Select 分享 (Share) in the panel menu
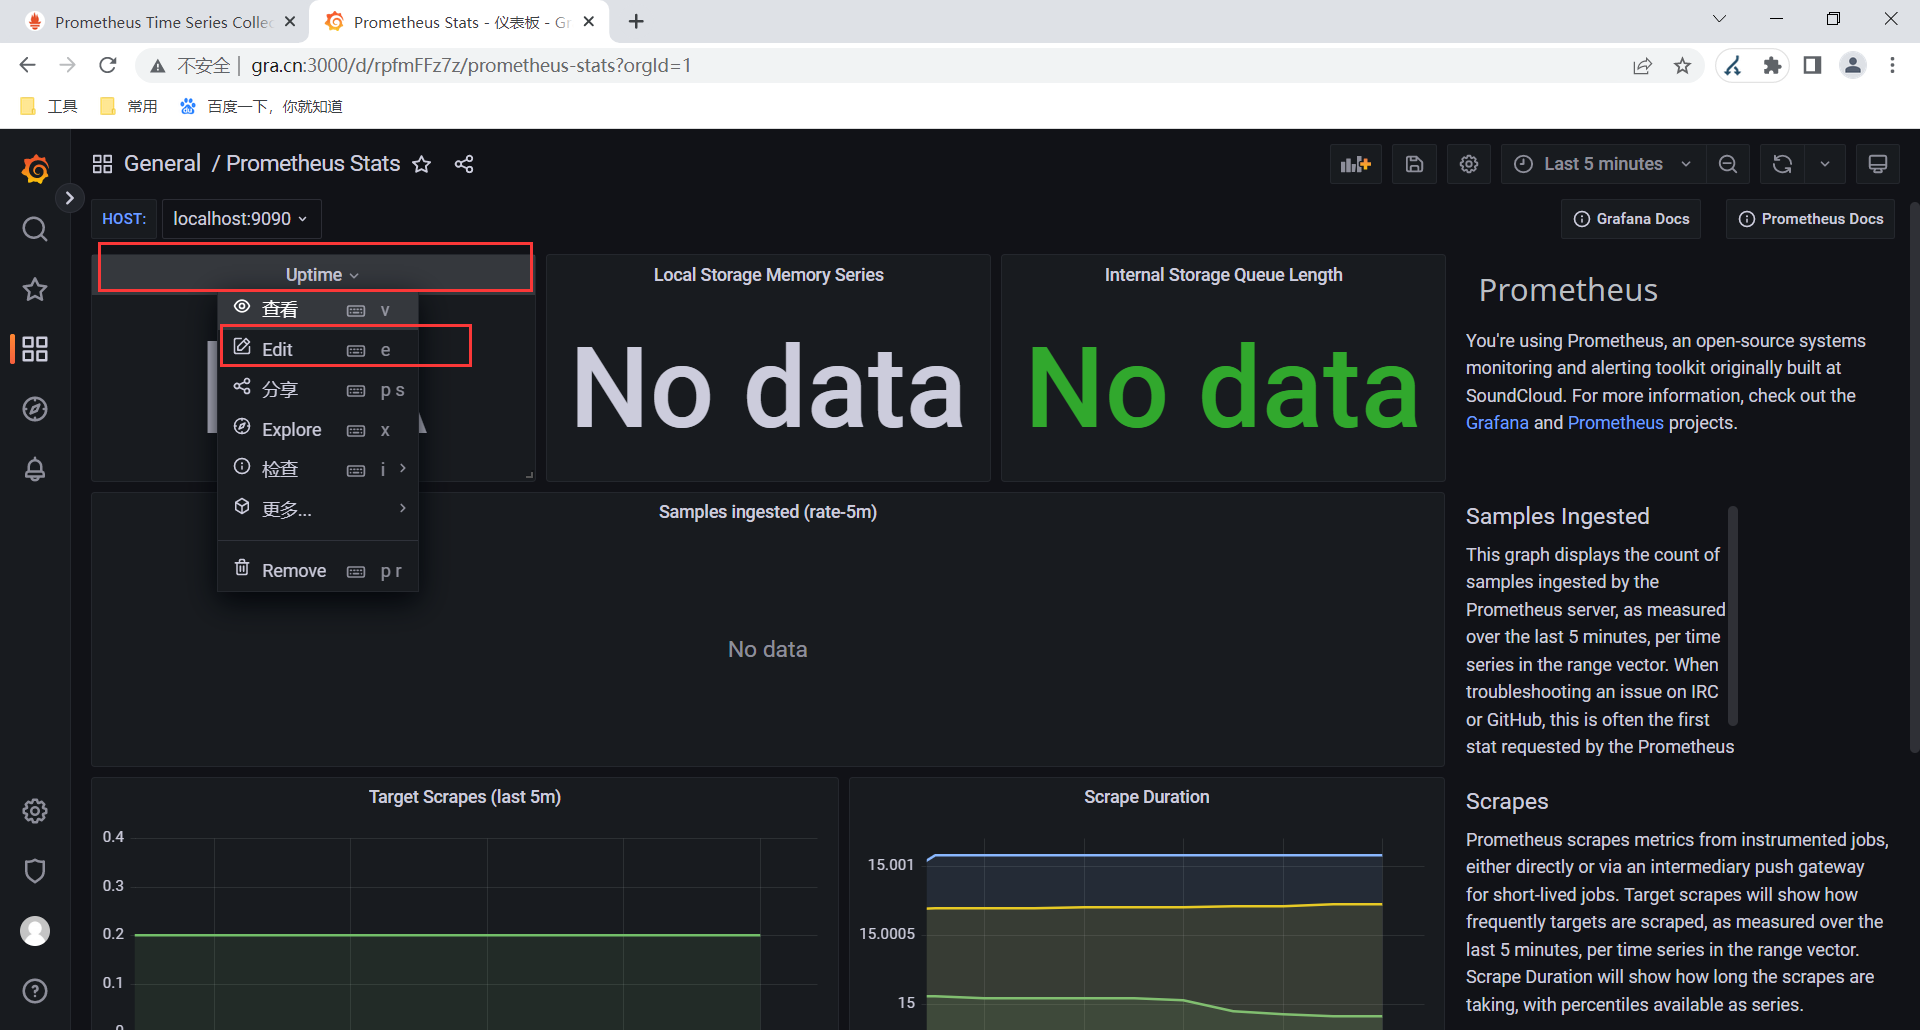The height and width of the screenshot is (1030, 1920). (x=318, y=389)
